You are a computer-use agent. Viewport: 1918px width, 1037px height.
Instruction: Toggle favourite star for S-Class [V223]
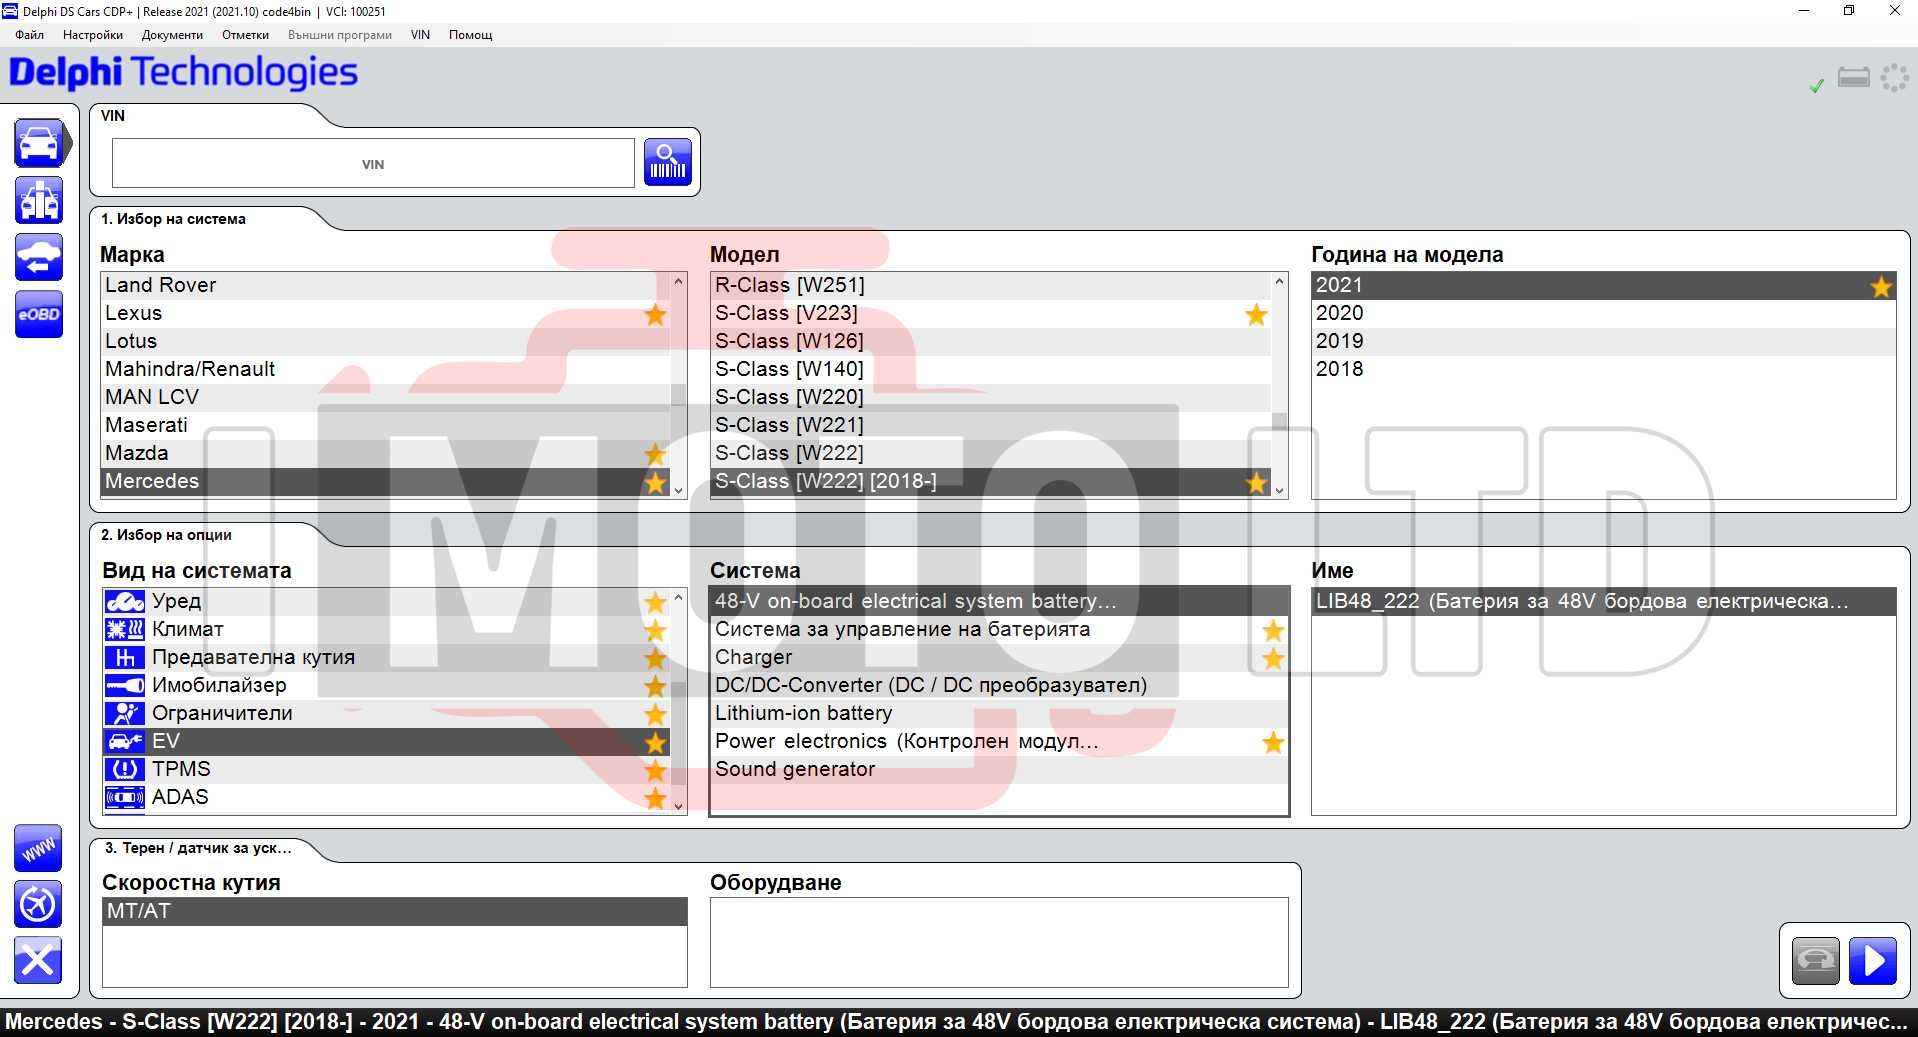pos(1256,315)
